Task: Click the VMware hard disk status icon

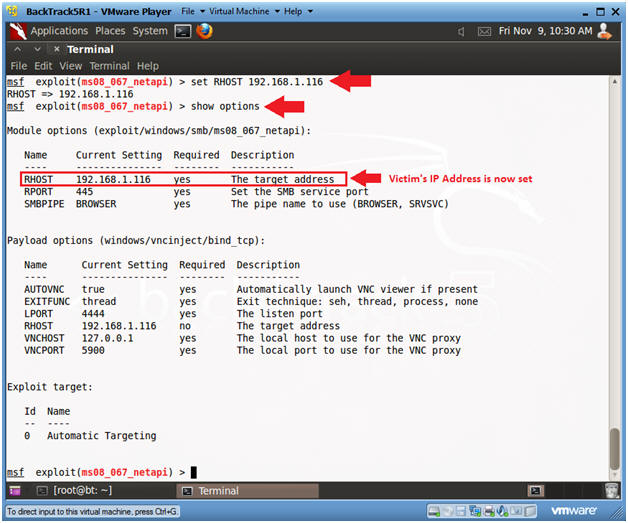Action: [434, 511]
